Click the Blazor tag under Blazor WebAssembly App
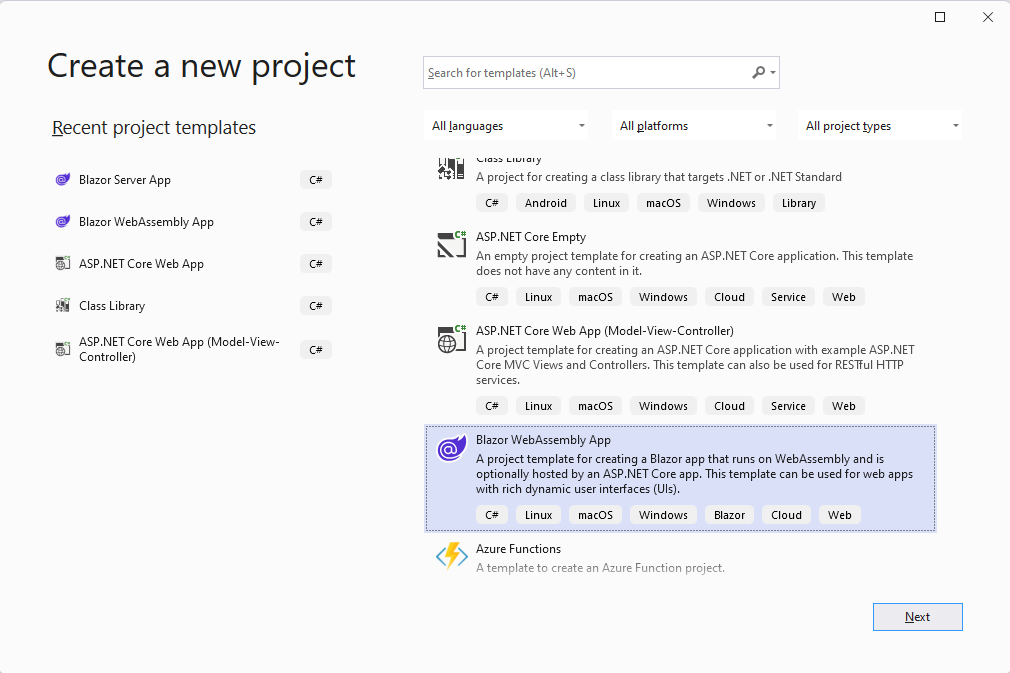 [x=729, y=515]
